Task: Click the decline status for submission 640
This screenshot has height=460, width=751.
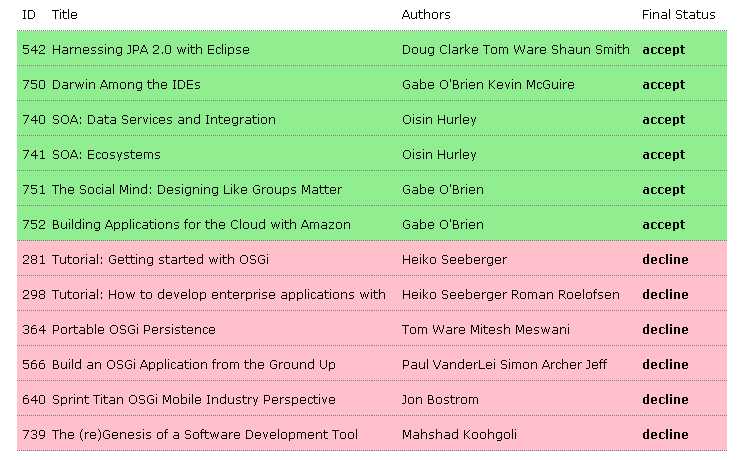Action: [x=665, y=399]
